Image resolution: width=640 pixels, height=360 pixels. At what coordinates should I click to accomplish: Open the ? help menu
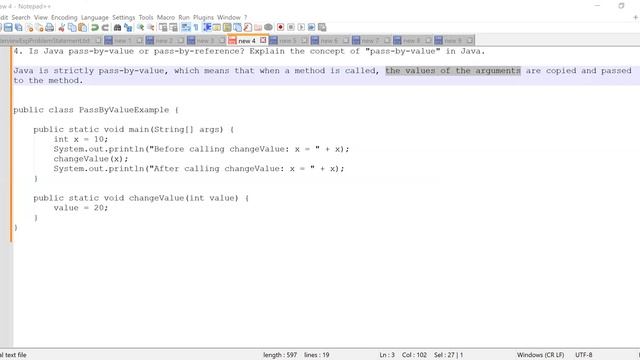[x=246, y=18]
